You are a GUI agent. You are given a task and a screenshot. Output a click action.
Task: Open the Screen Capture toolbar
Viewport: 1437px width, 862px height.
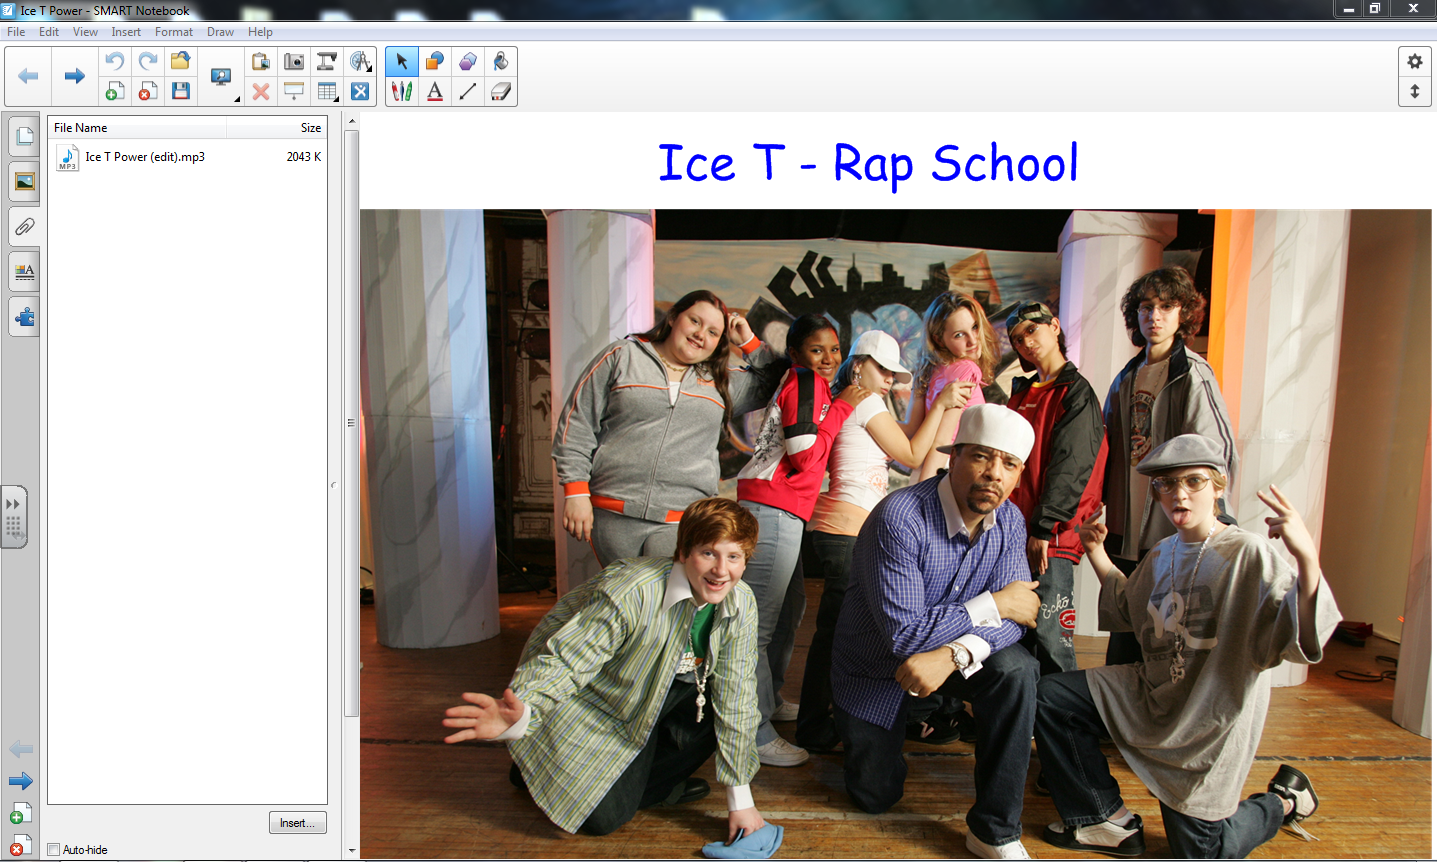[293, 61]
